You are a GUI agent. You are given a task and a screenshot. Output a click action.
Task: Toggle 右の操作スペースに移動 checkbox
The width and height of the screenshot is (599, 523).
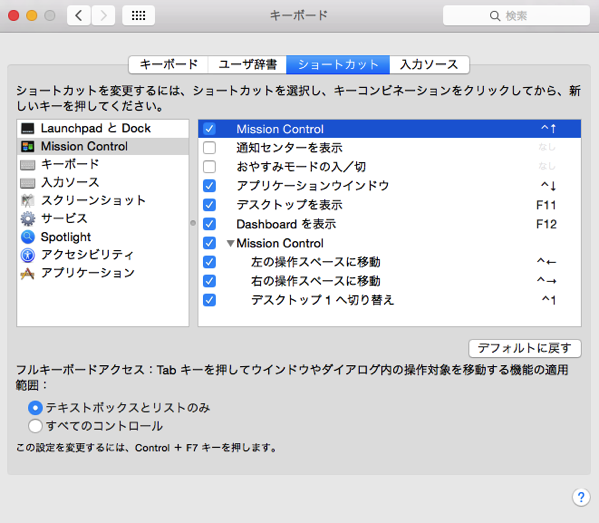tap(209, 281)
